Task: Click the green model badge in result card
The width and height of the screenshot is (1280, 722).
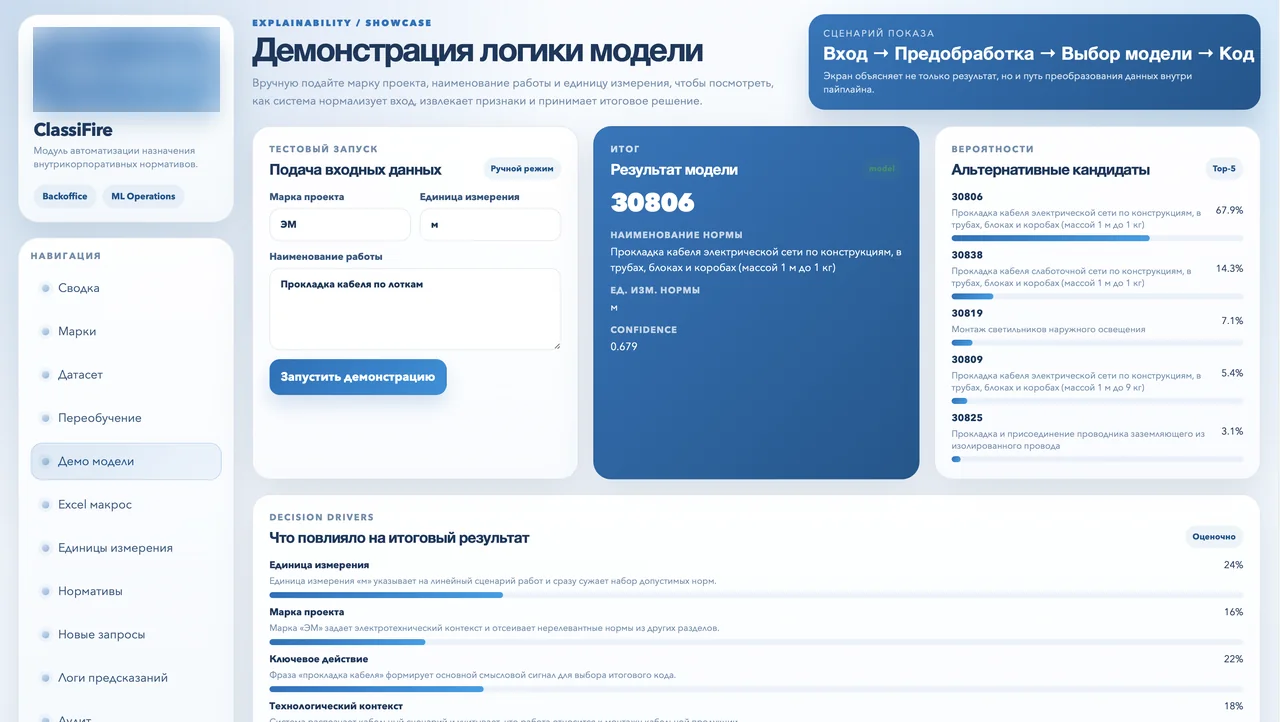Action: 882,169
